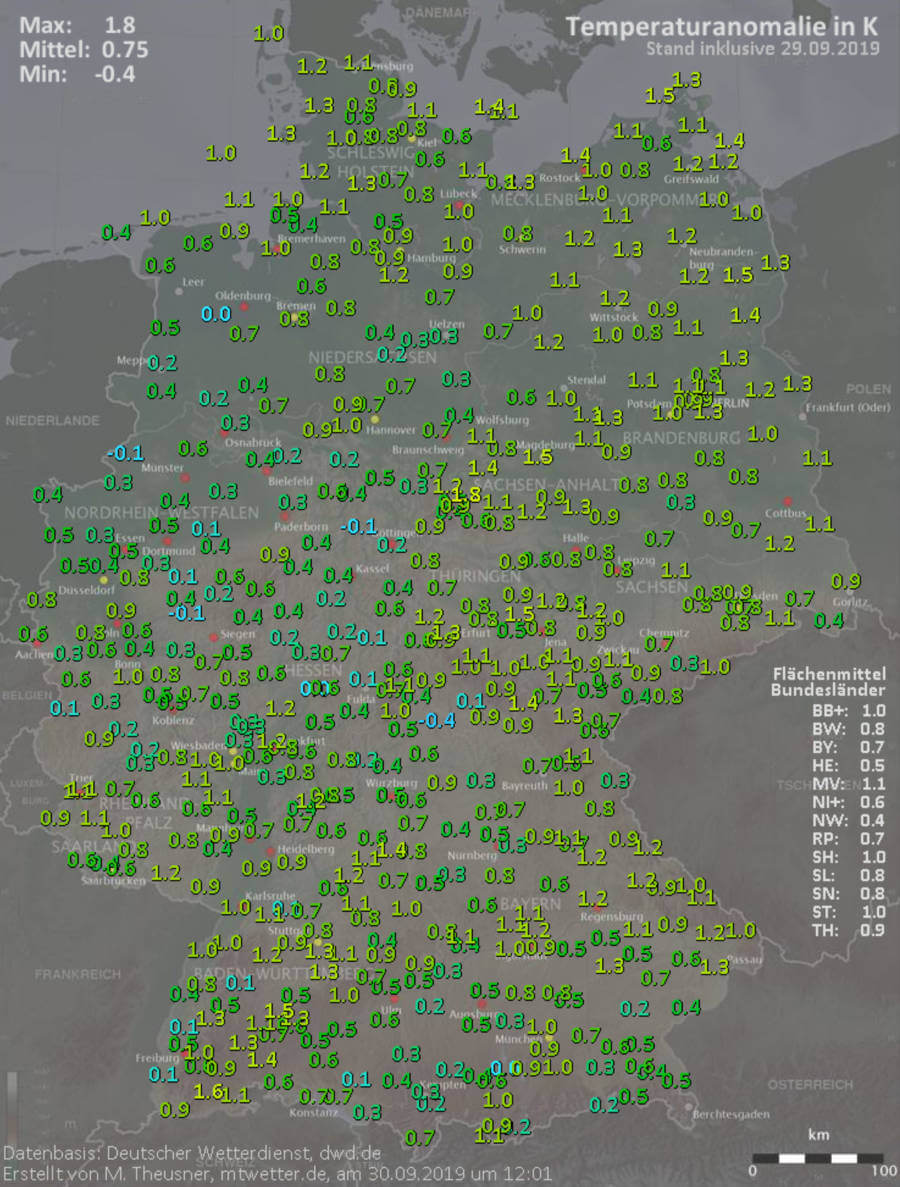The image size is (900, 1187).
Task: Click the 'BY: 0.7' legend row
Action: (x=848, y=747)
